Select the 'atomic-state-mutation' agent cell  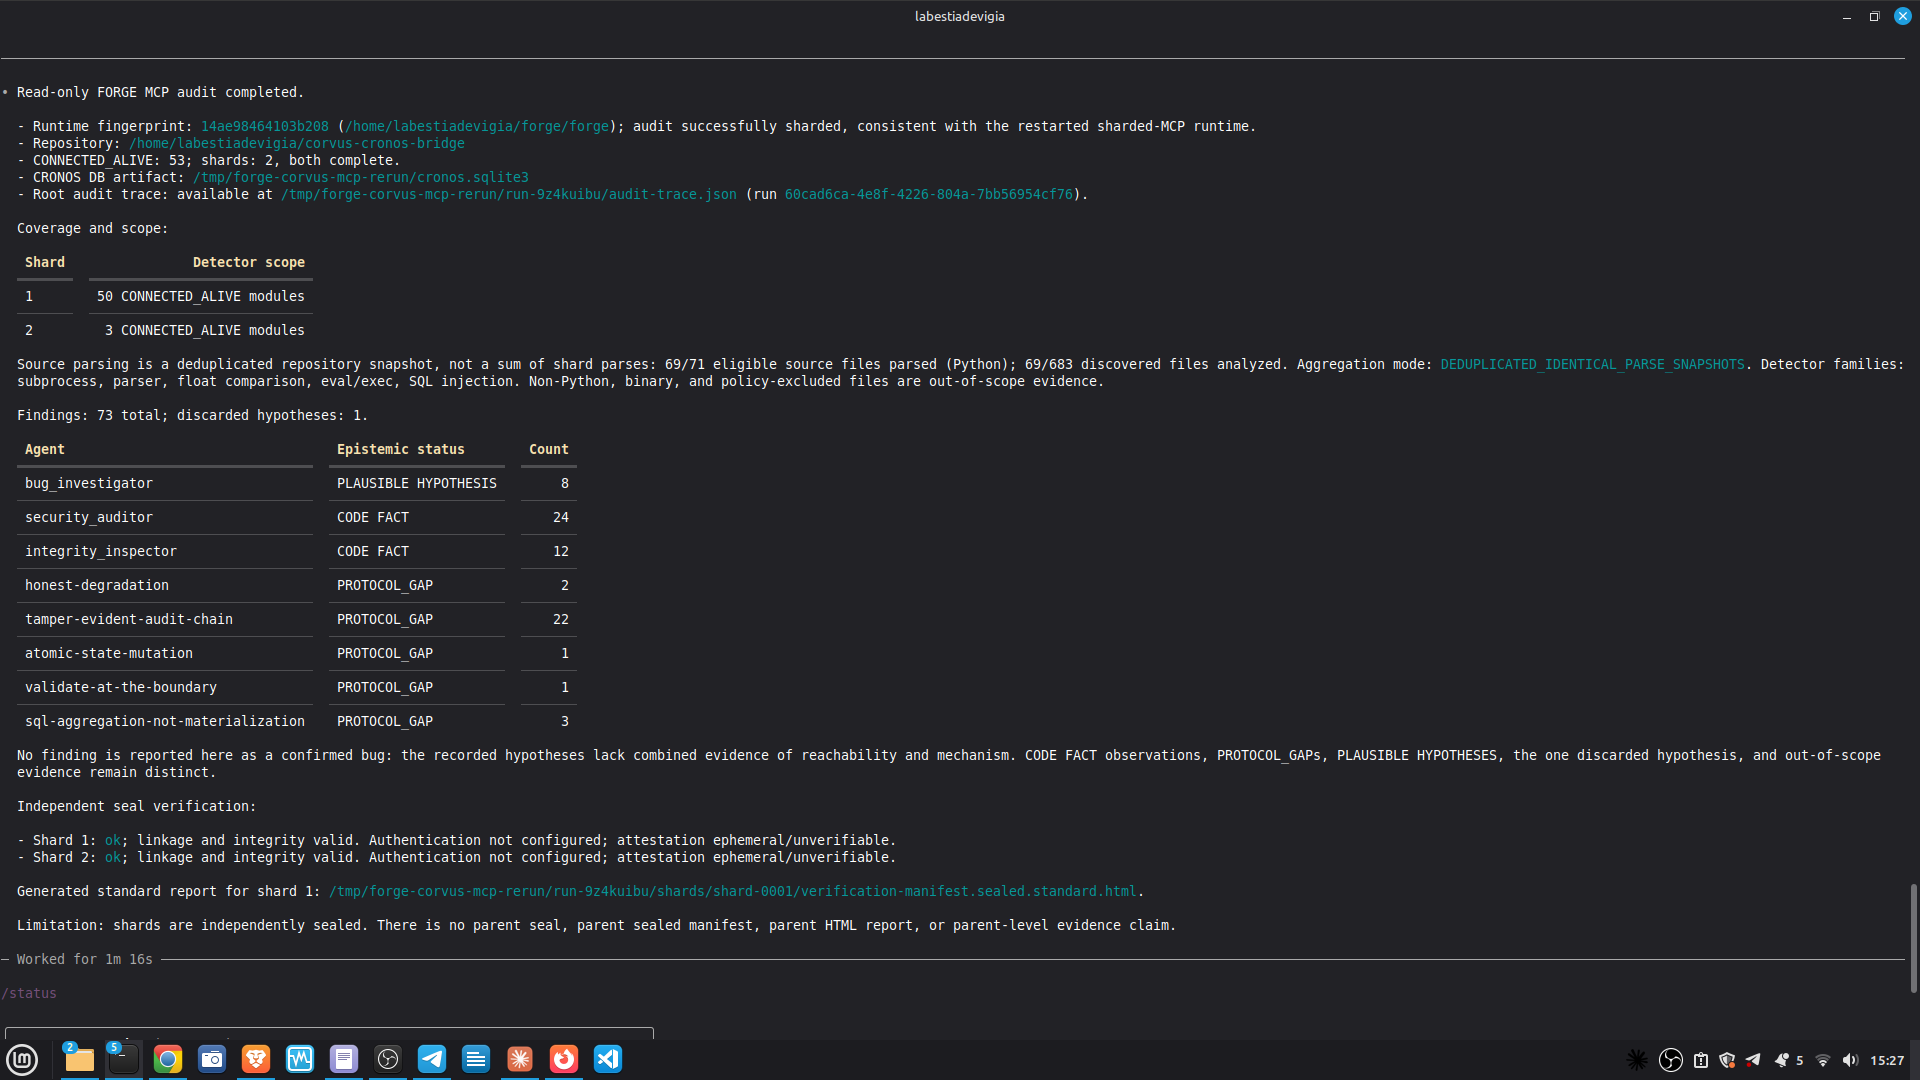coord(109,653)
